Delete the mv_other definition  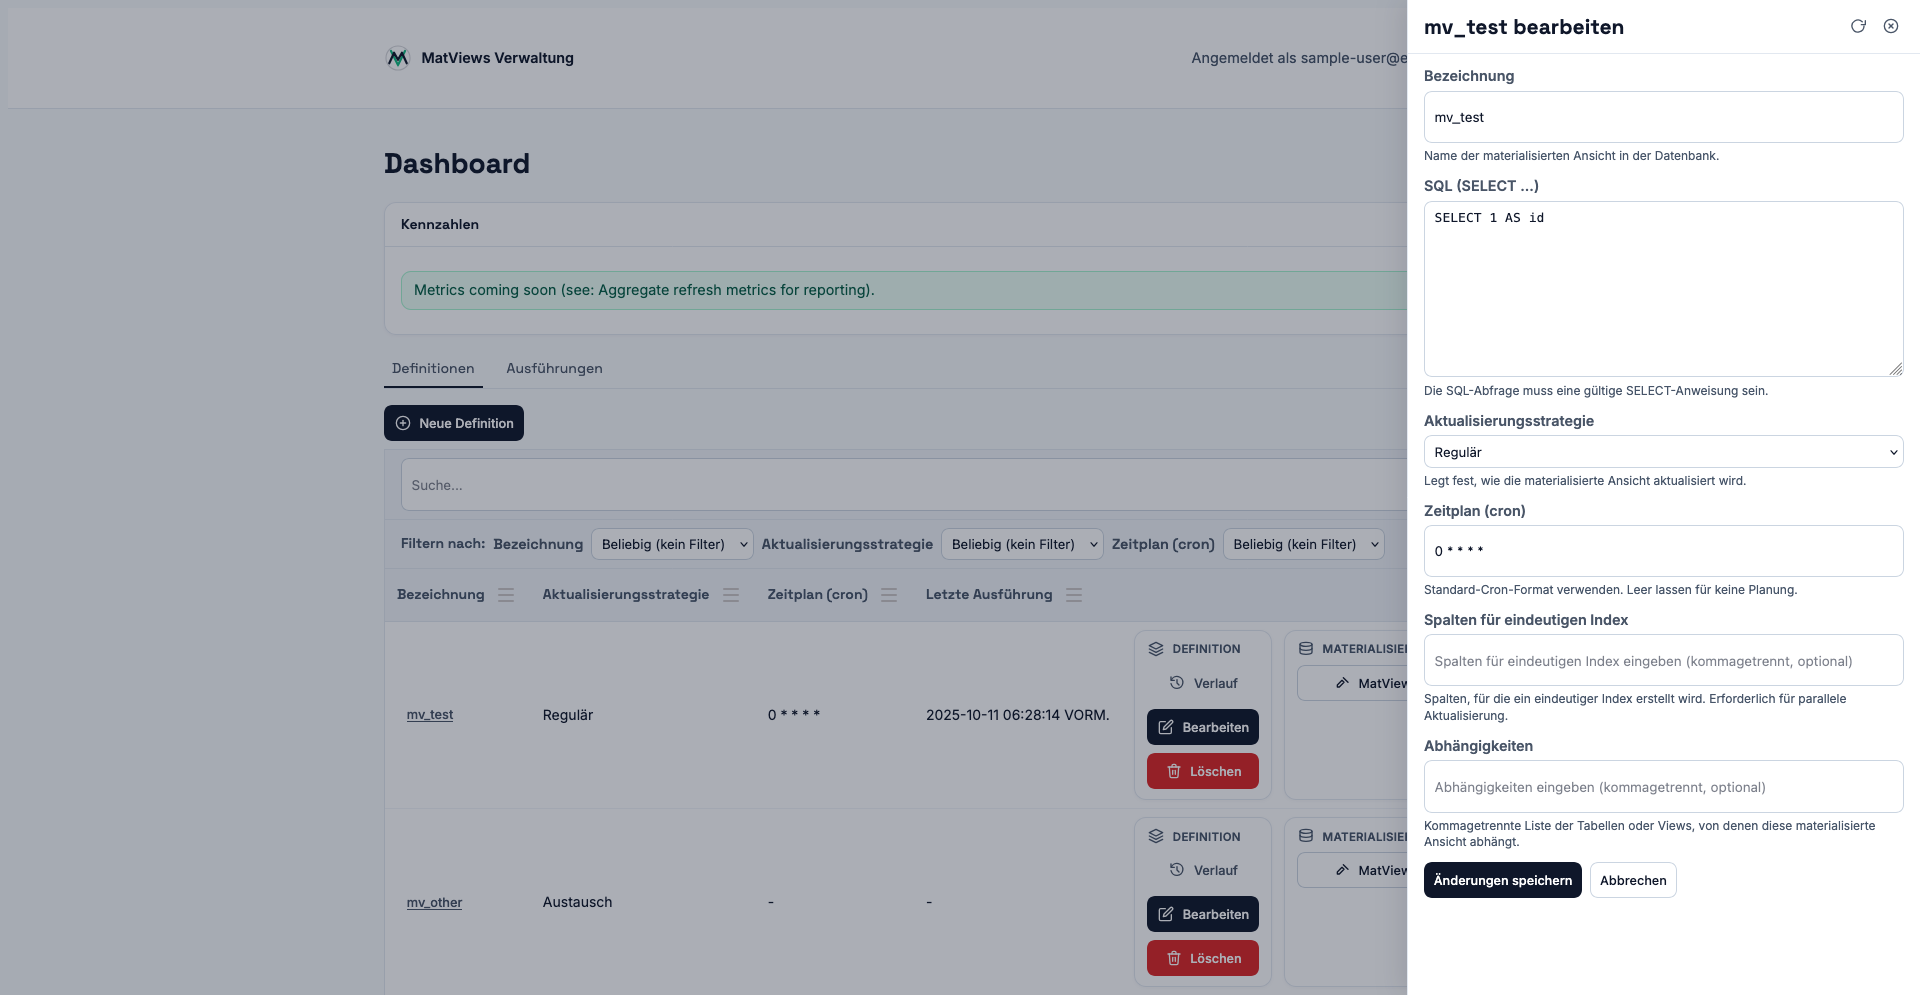tap(1202, 958)
